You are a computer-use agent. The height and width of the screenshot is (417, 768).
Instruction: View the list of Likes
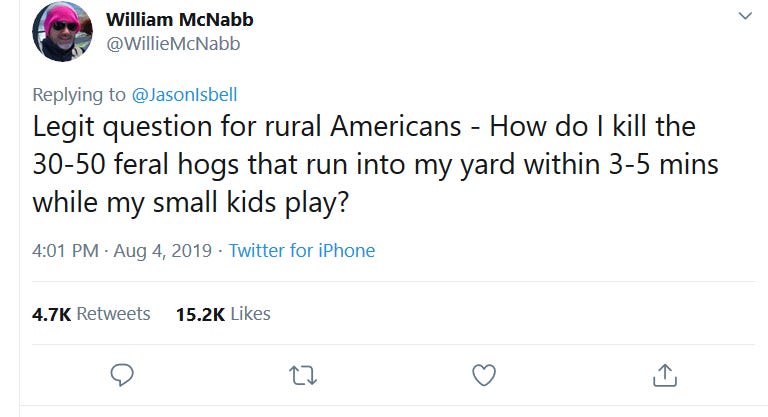tap(250, 313)
